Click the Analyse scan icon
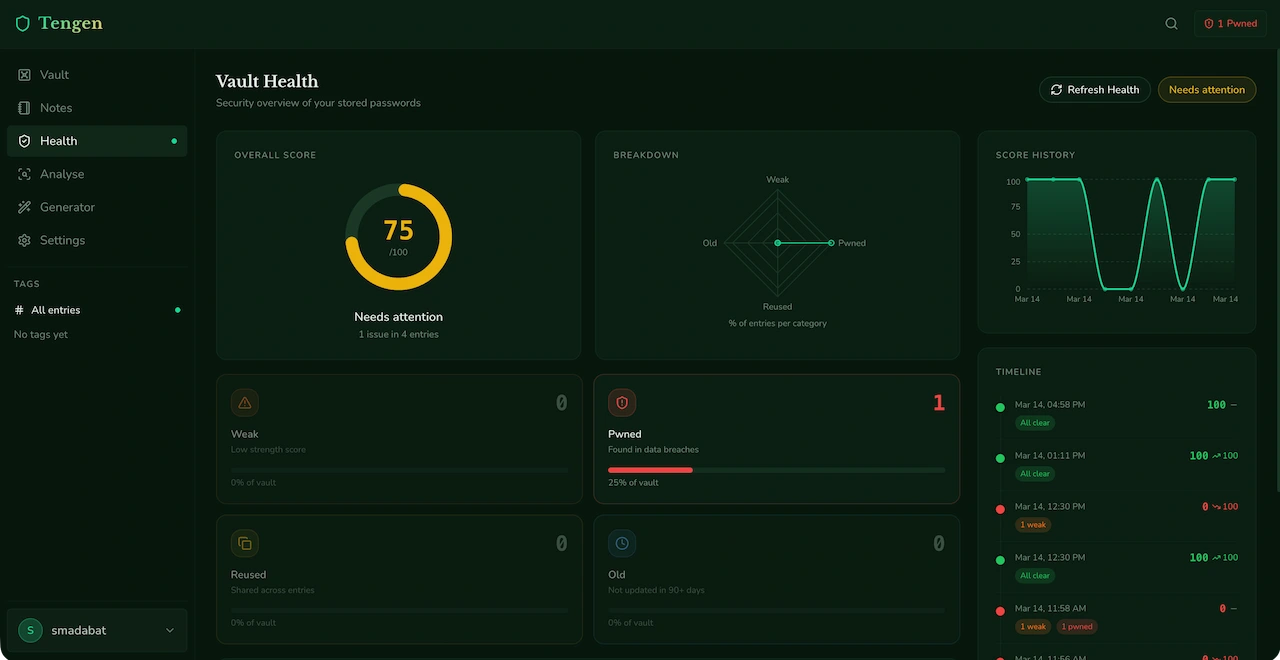The width and height of the screenshot is (1280, 660). pyautogui.click(x=25, y=174)
